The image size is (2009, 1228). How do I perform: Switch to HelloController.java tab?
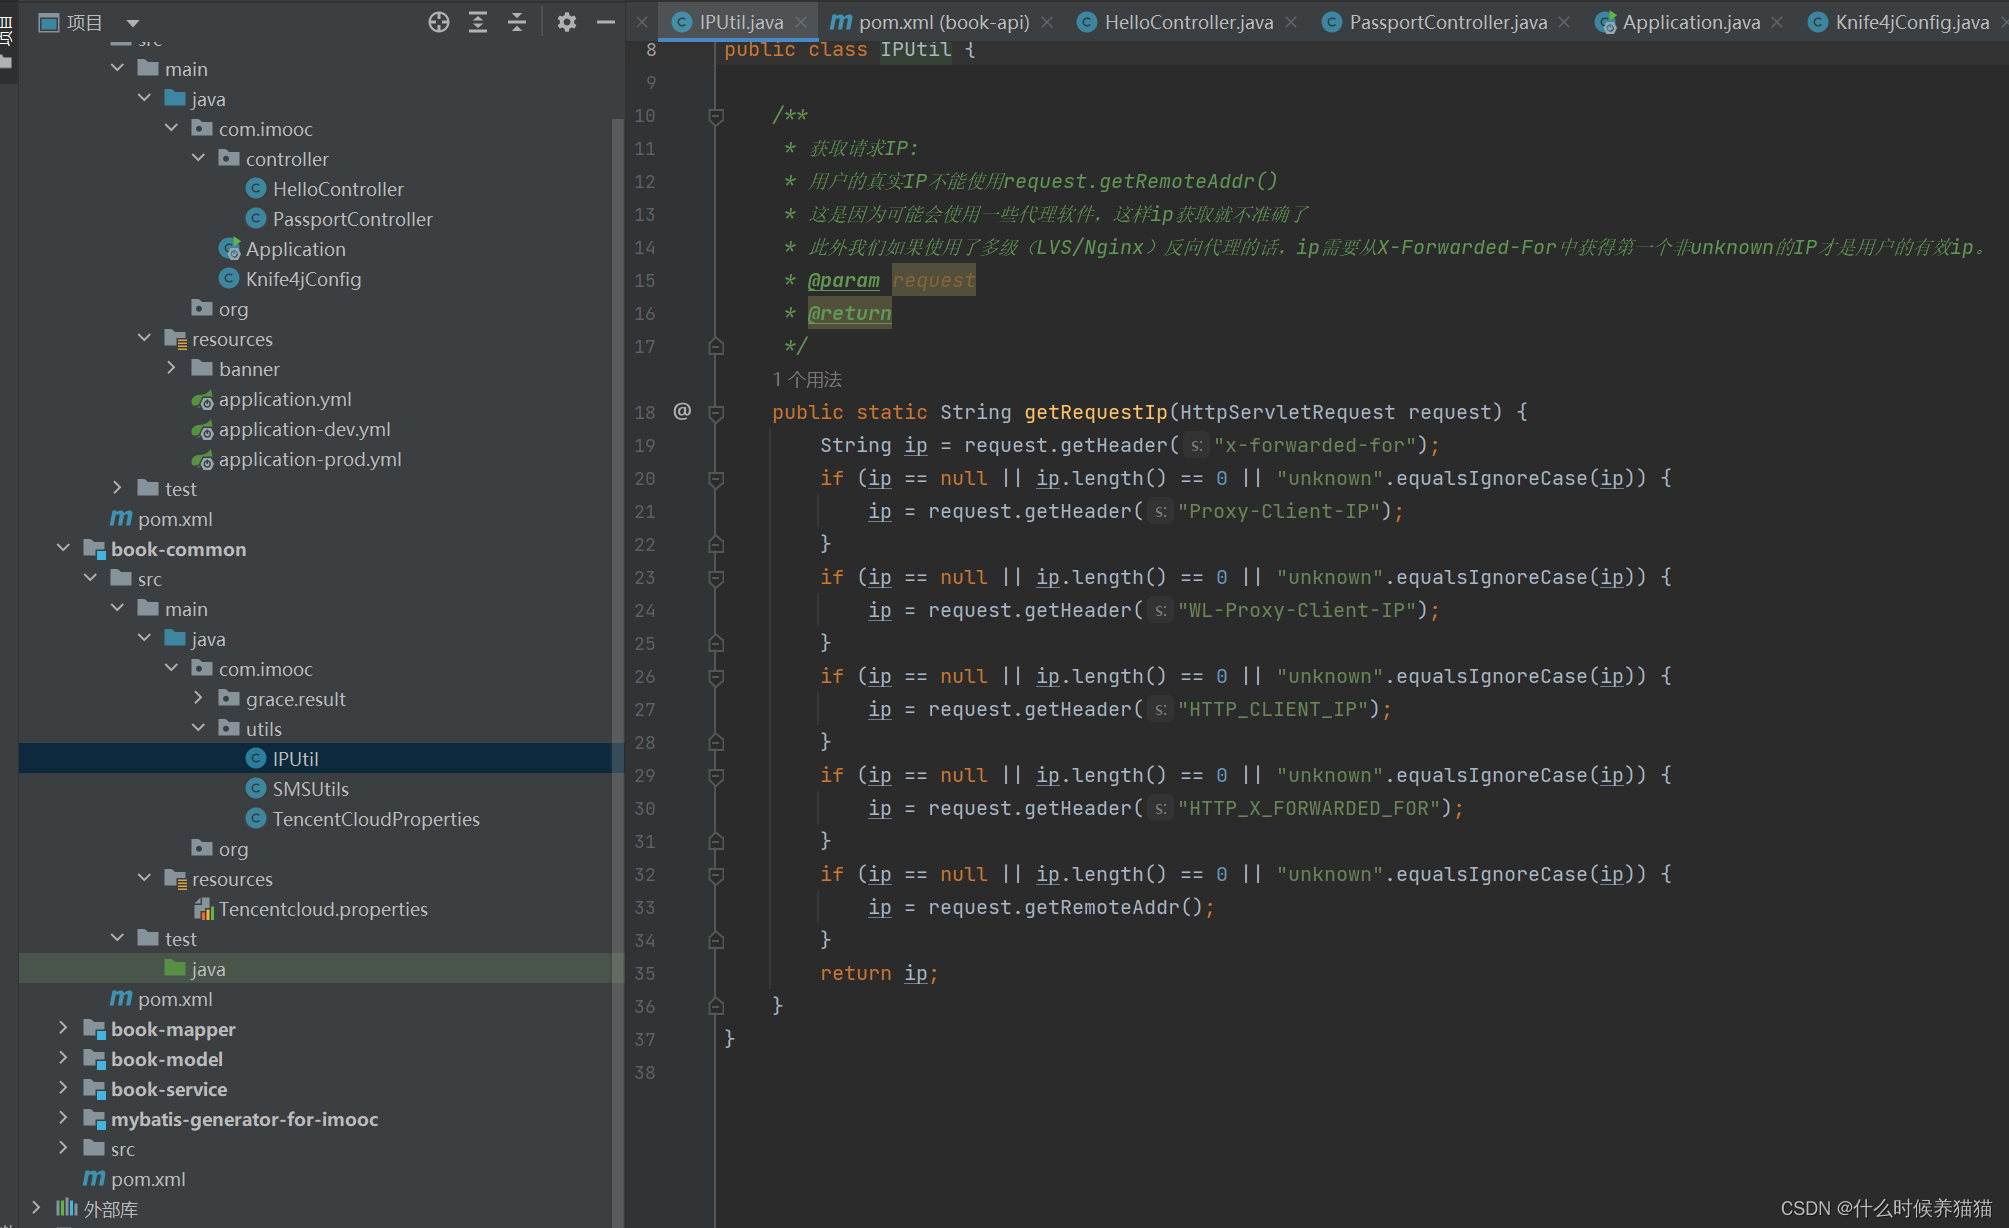1189,22
